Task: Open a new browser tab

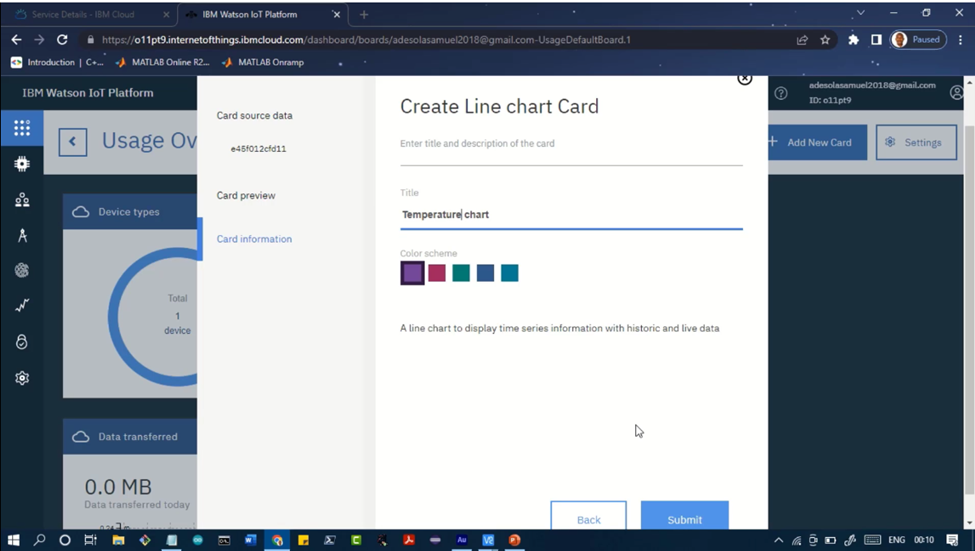Action: [364, 14]
